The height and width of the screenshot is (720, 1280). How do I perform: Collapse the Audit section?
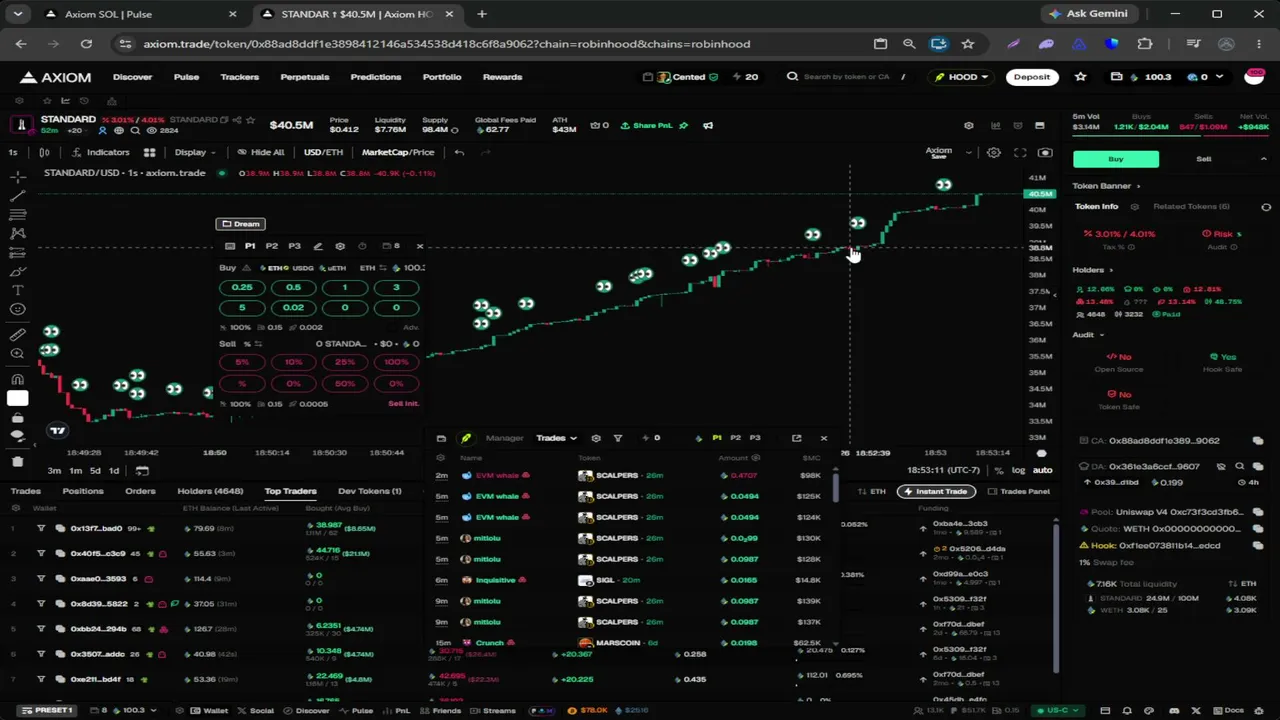pos(1088,335)
